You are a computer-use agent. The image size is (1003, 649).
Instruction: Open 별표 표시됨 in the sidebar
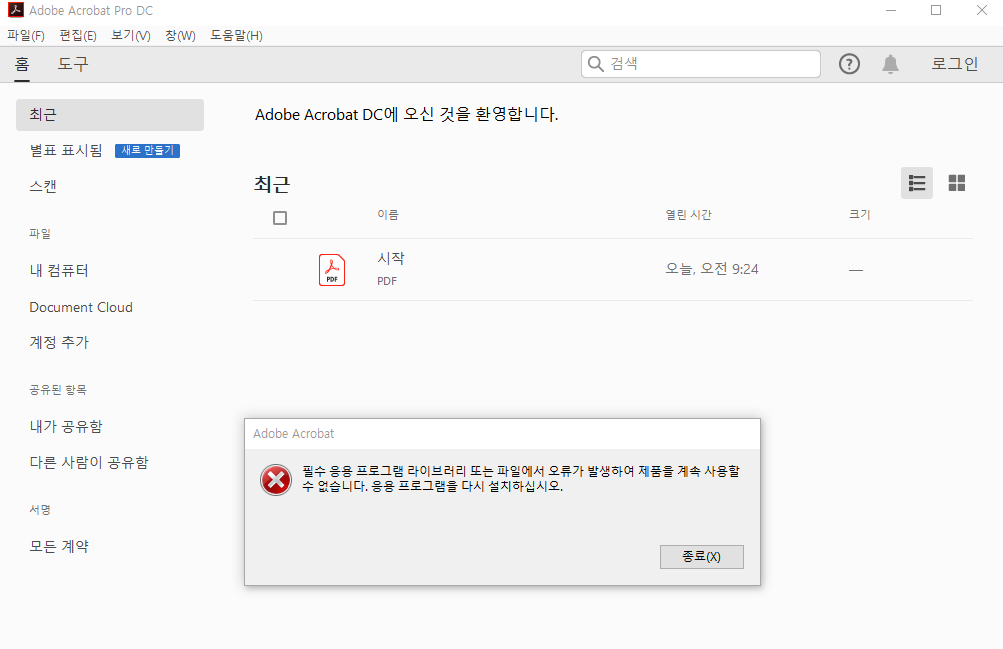click(x=66, y=150)
